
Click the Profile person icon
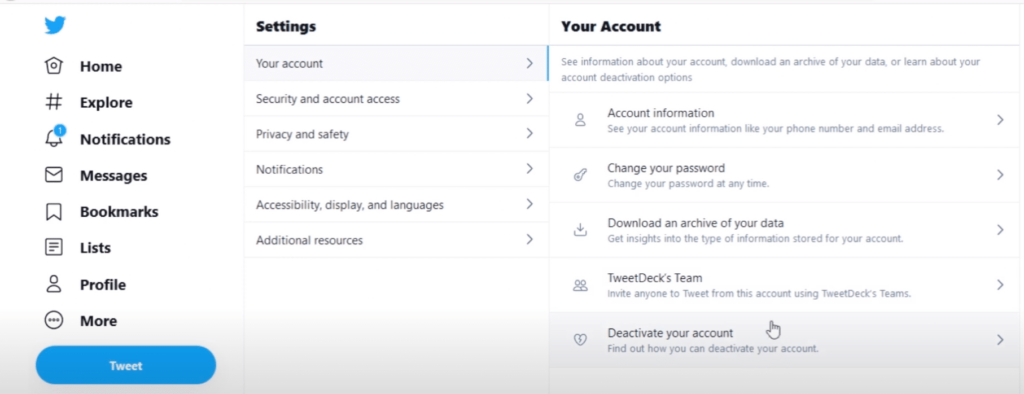tap(54, 284)
